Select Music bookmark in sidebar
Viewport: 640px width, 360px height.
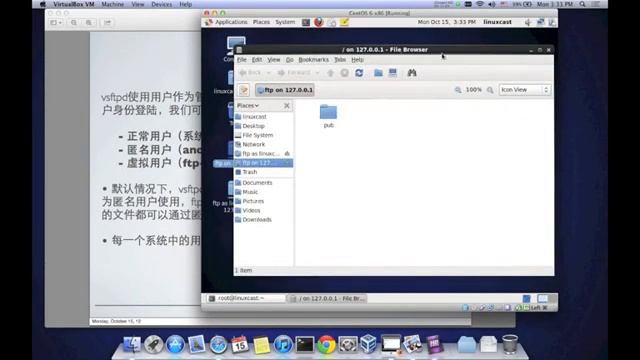click(x=264, y=192)
